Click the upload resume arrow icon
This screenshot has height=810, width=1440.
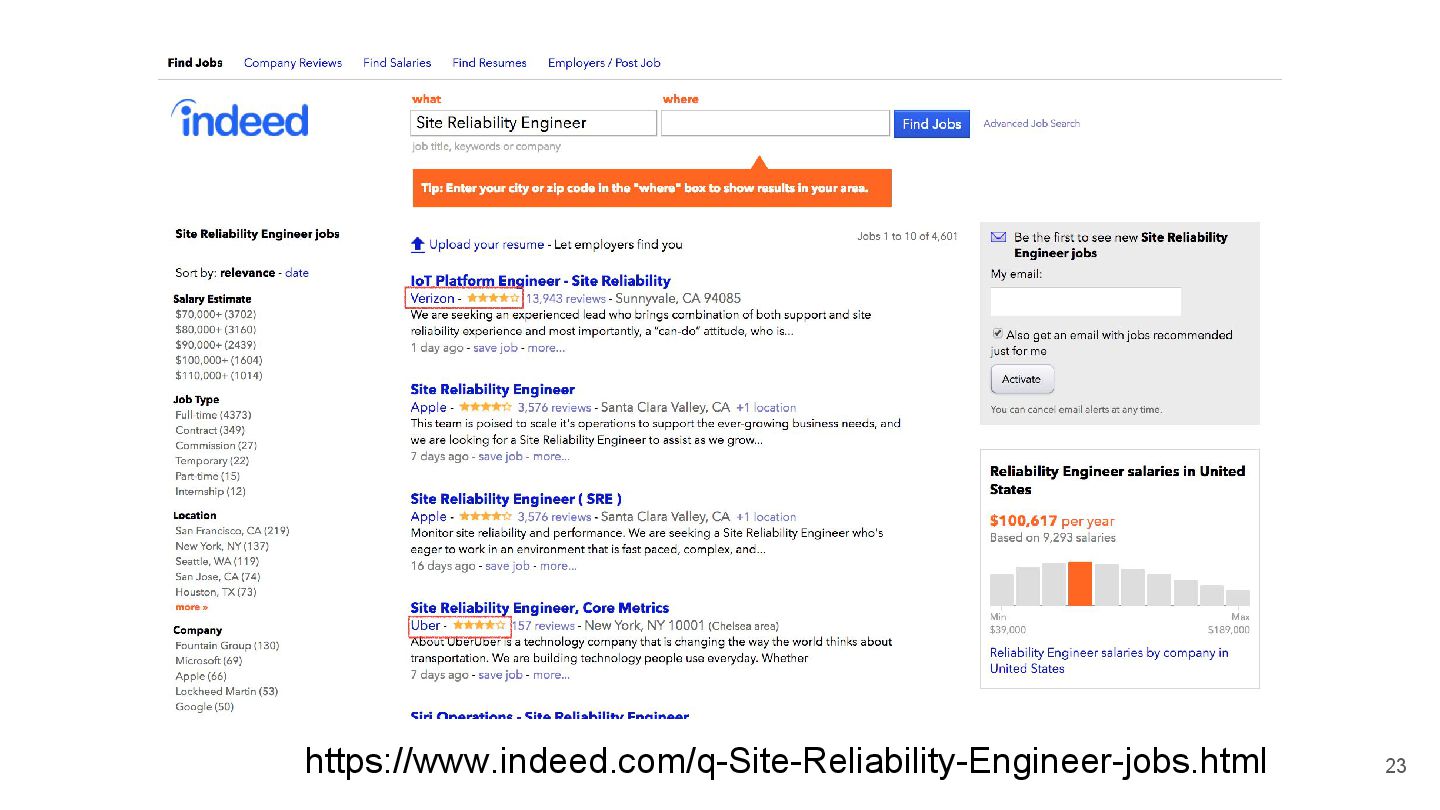pyautogui.click(x=418, y=244)
